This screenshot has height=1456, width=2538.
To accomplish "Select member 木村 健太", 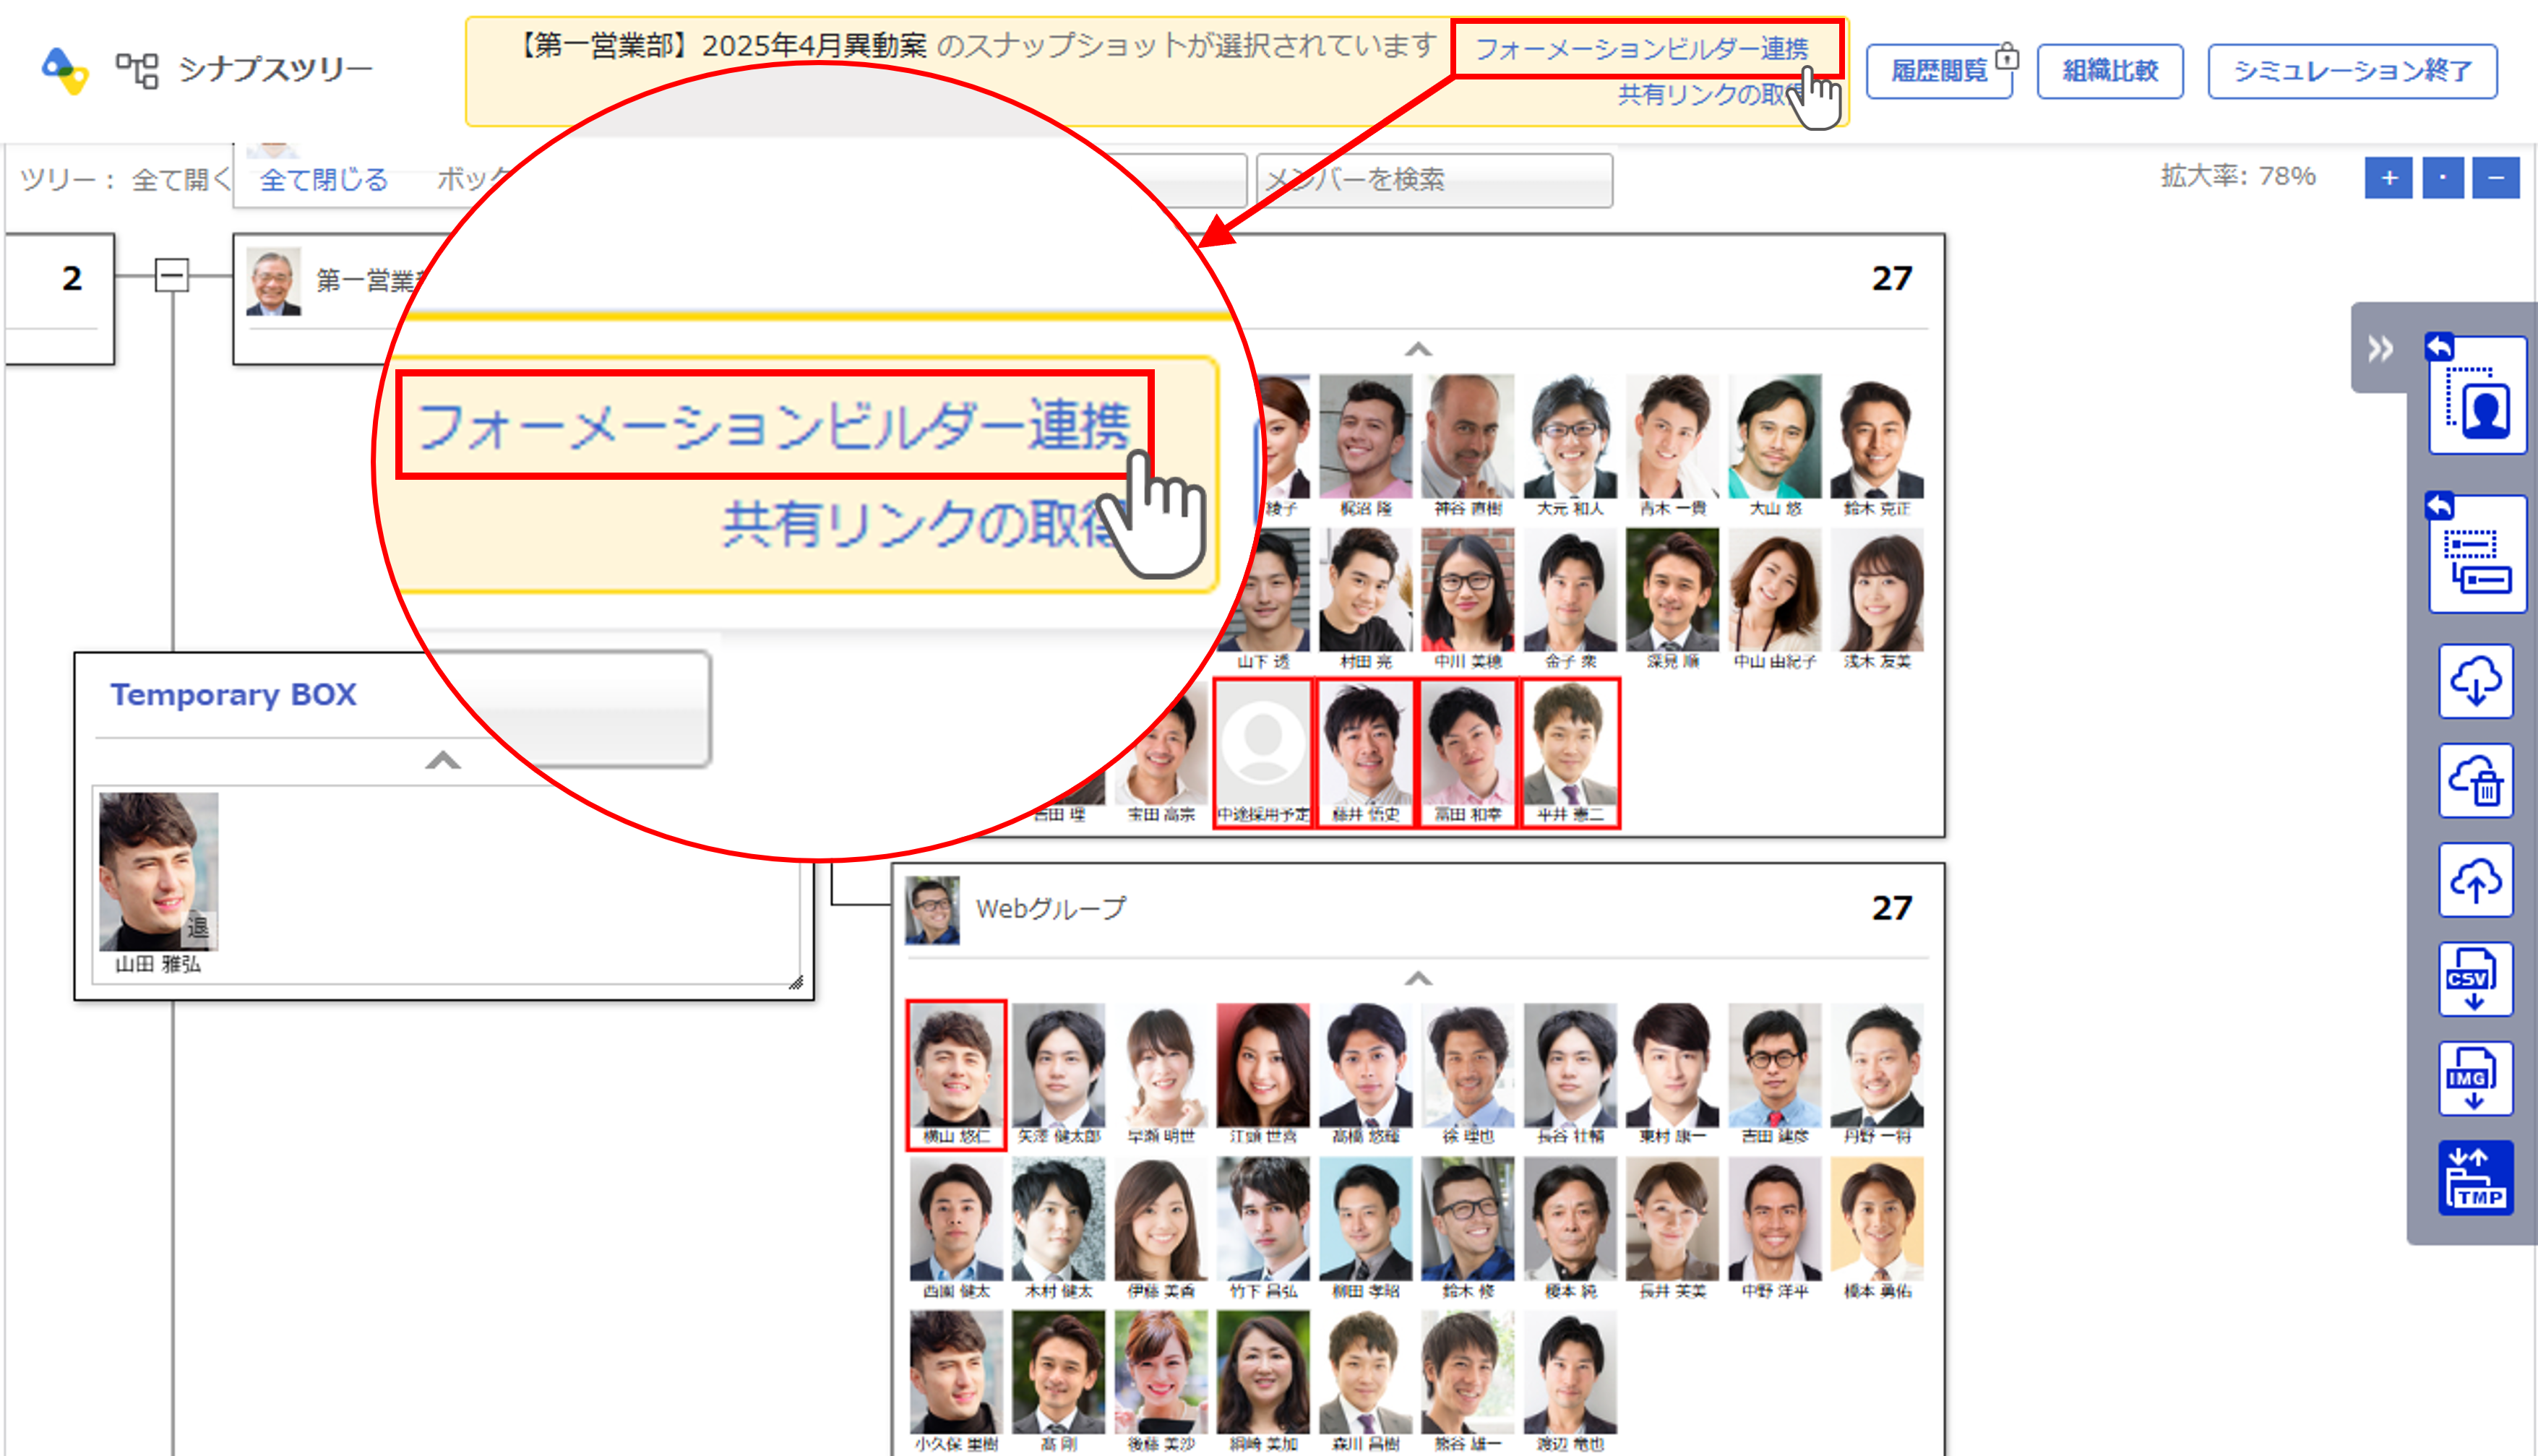I will pyautogui.click(x=1059, y=1229).
